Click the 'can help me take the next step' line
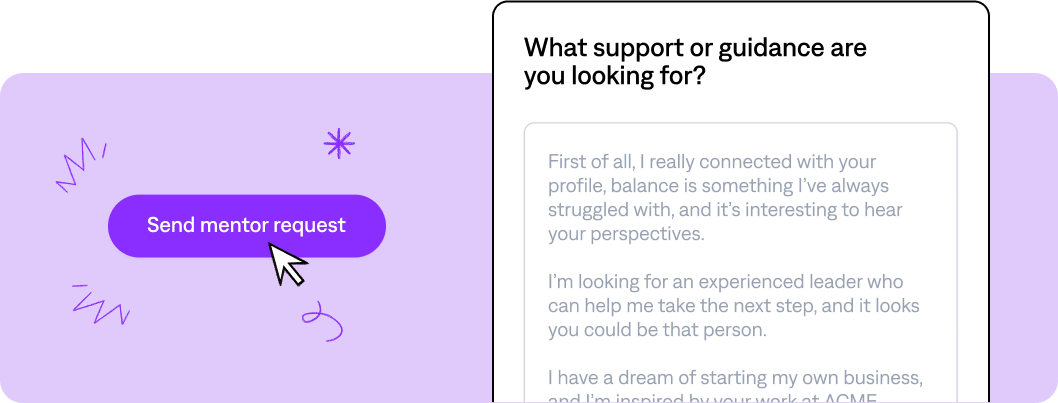1058x403 pixels. coord(733,306)
